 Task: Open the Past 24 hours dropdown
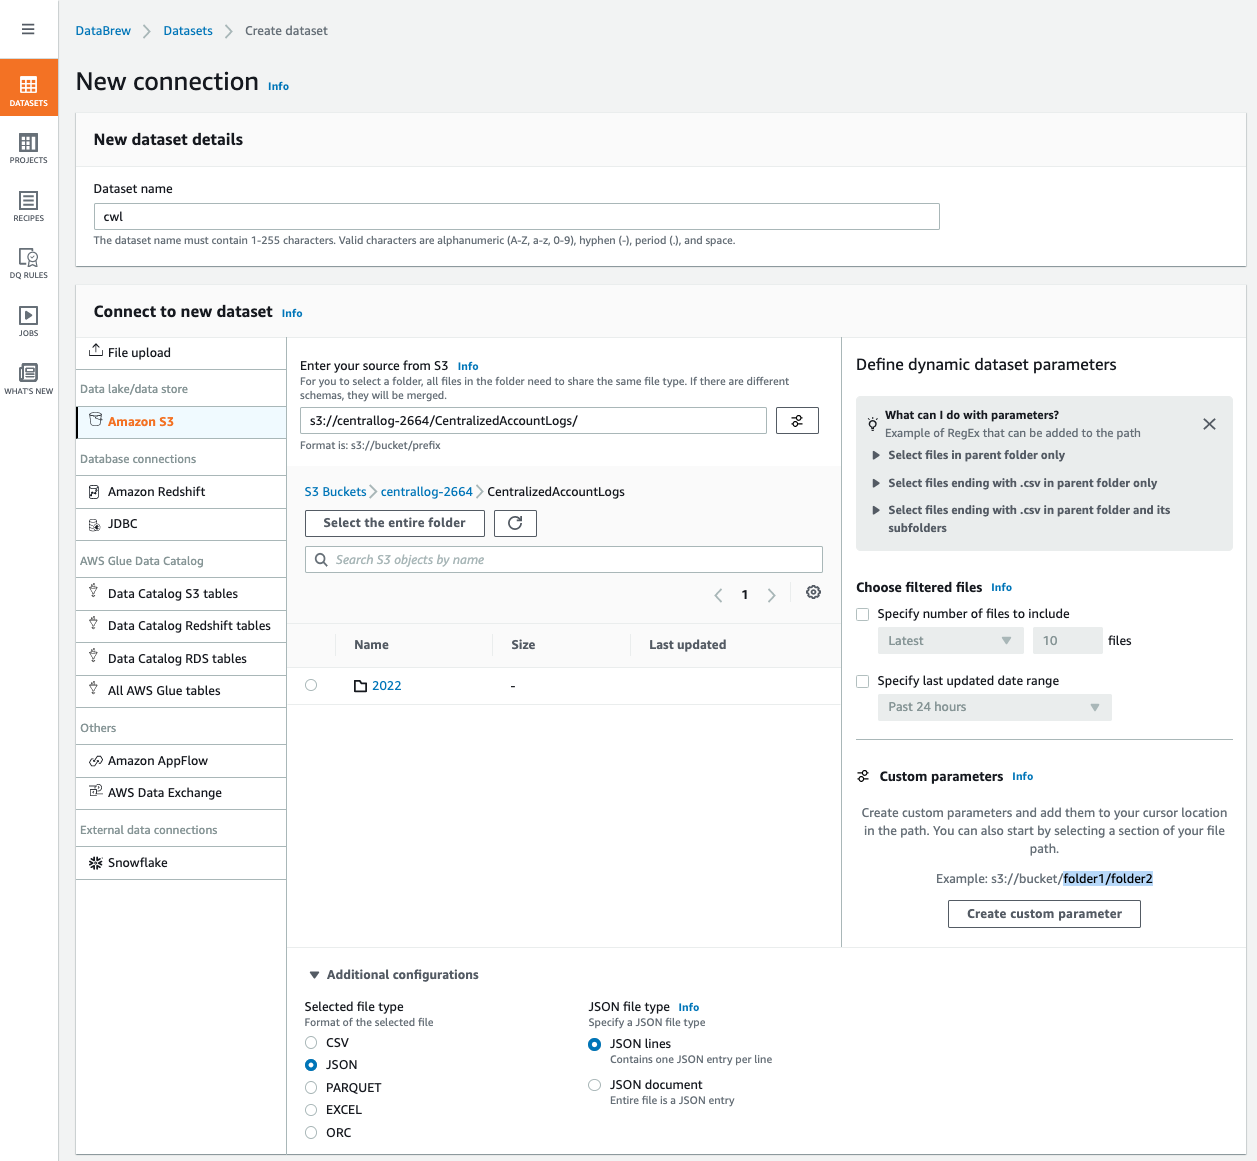click(x=993, y=707)
